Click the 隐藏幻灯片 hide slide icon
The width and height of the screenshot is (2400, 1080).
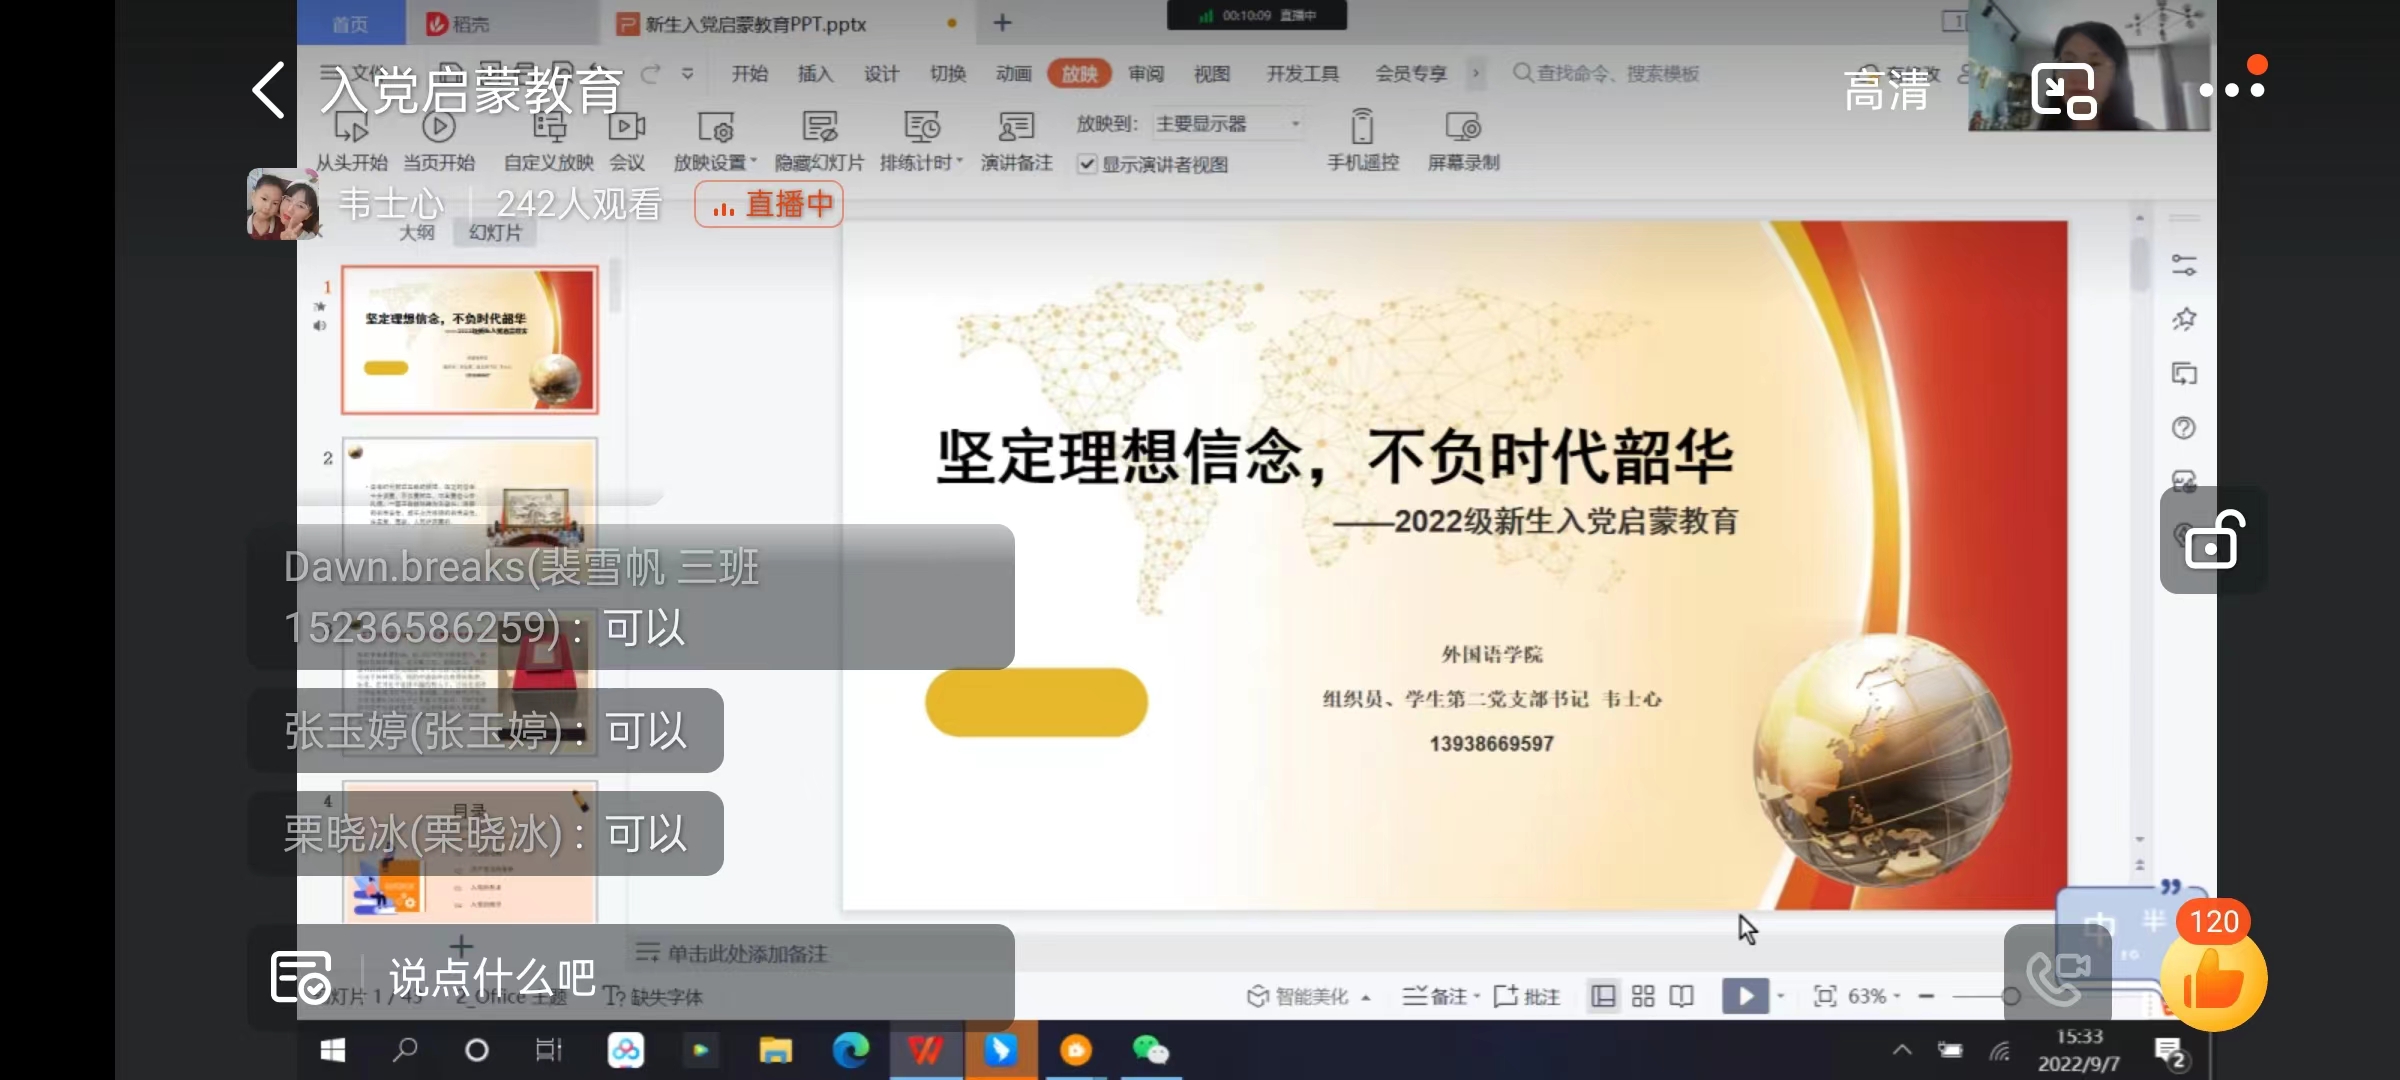click(819, 128)
